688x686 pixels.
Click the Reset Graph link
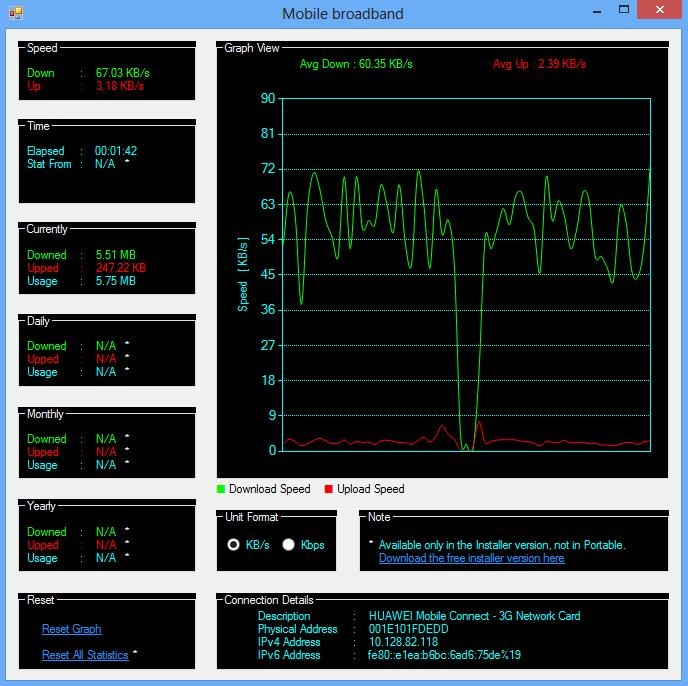pos(72,629)
